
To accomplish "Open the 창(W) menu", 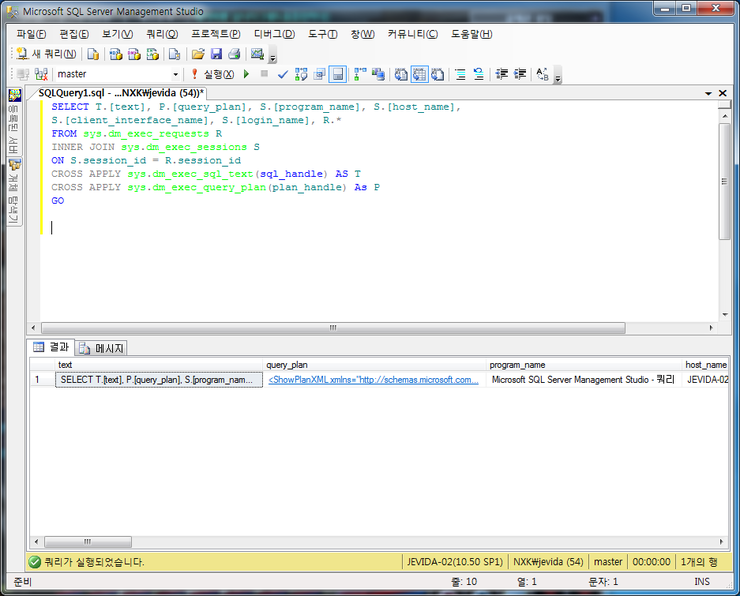I will 362,34.
